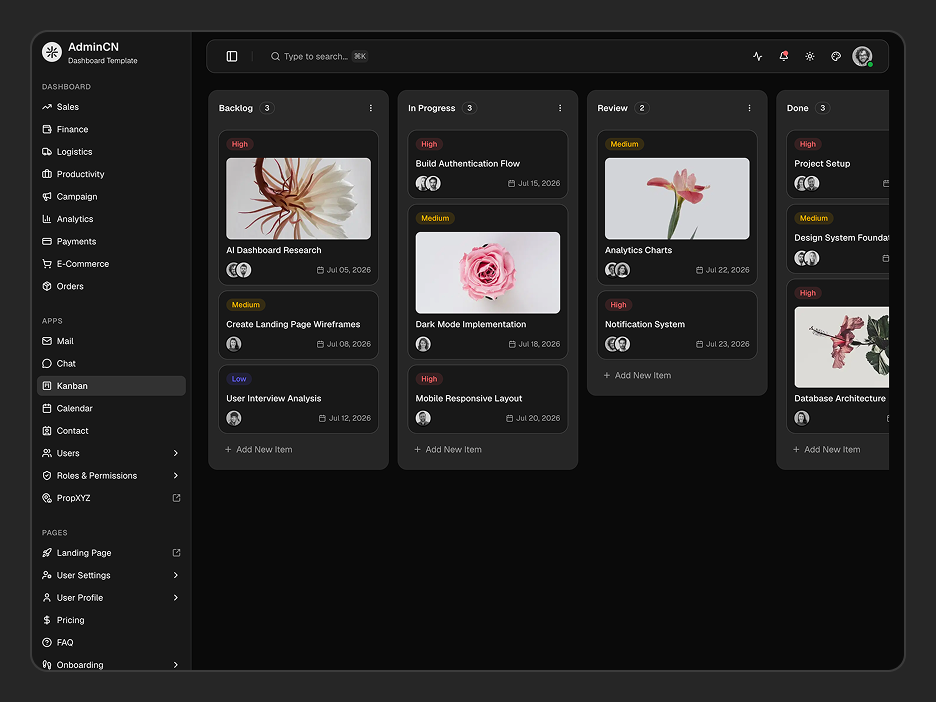936x702 pixels.
Task: Open Project Setup card title
Action: (822, 164)
